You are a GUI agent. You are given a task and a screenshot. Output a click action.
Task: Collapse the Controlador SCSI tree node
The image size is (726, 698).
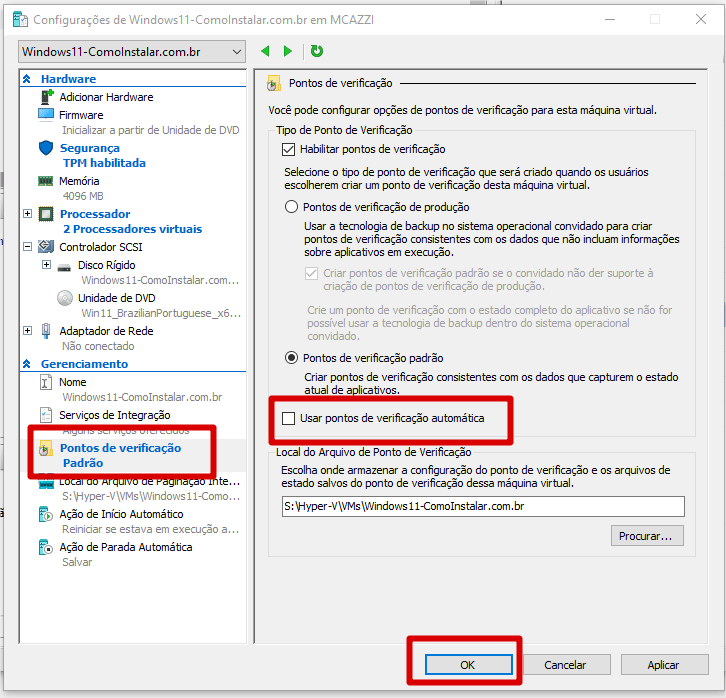click(28, 247)
